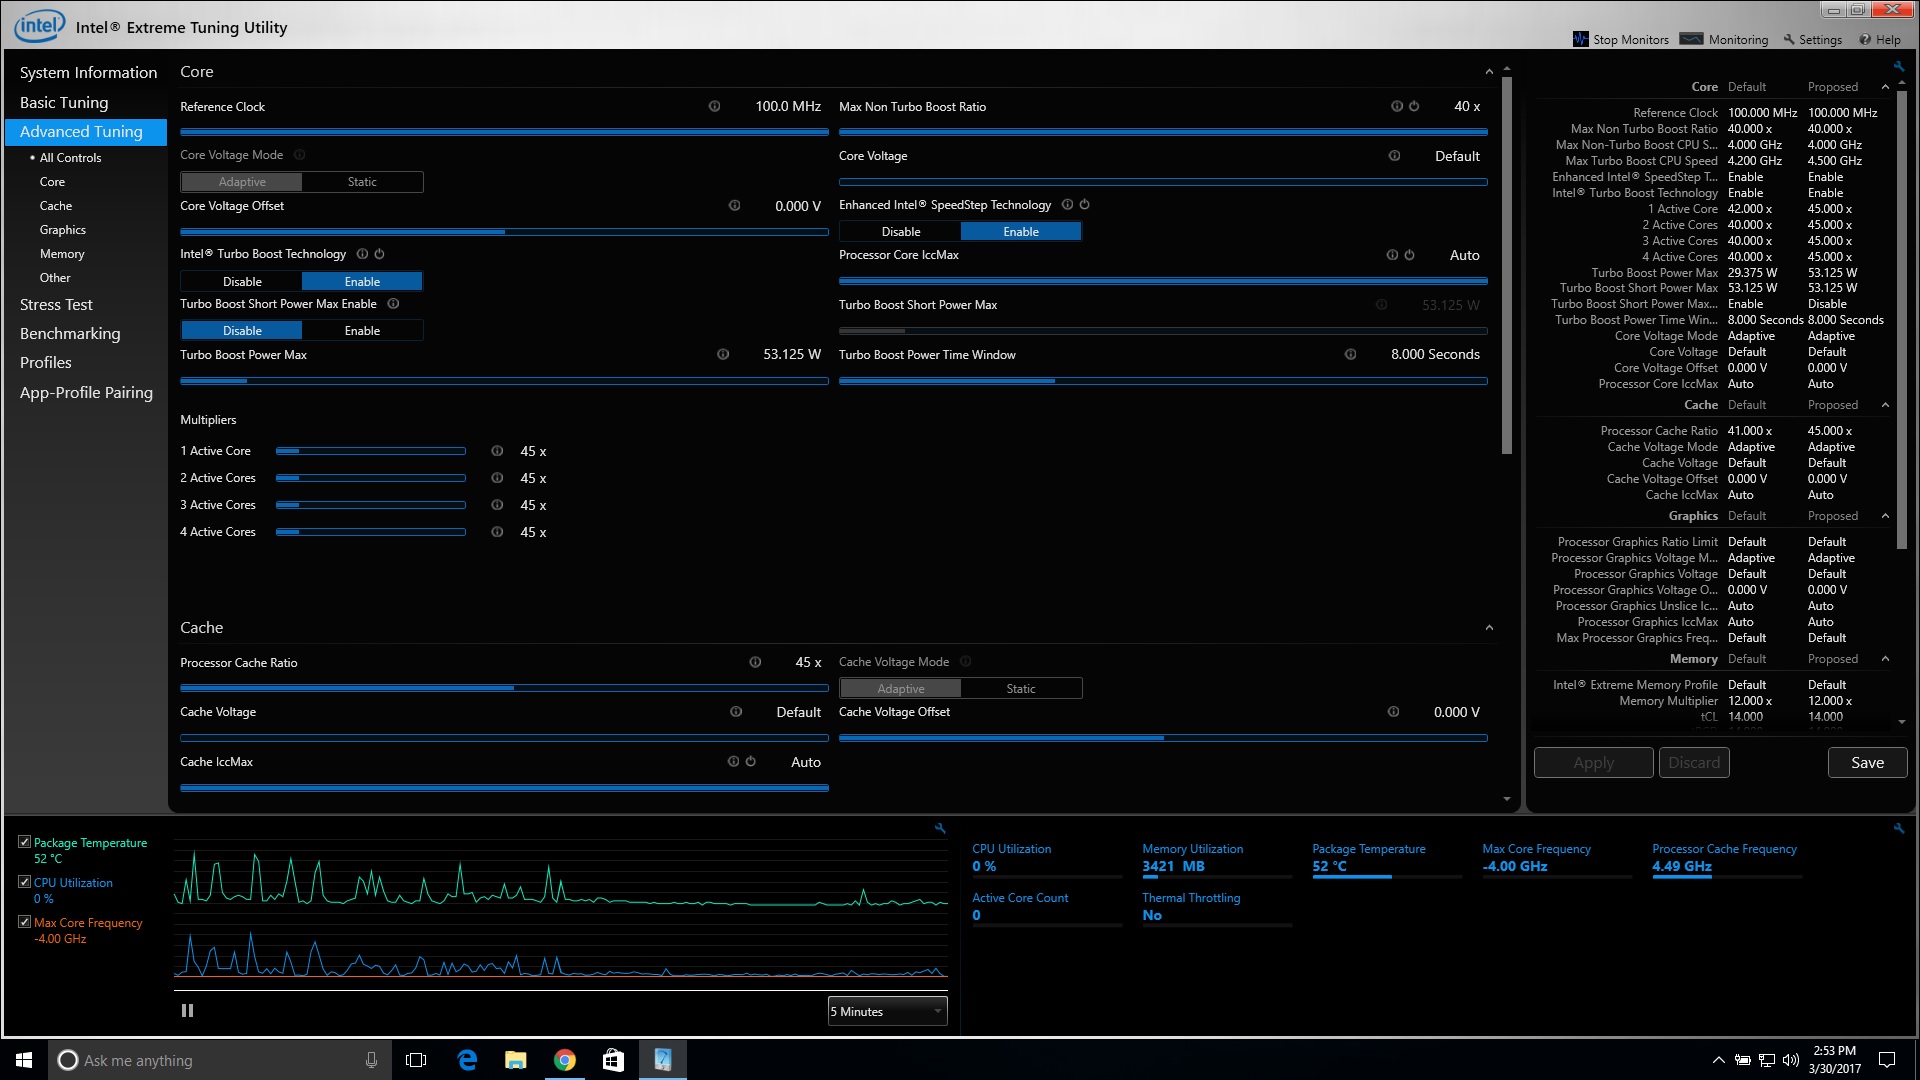Image resolution: width=1920 pixels, height=1080 pixels.
Task: Set Cache Voltage Mode to Static
Action: click(1021, 689)
